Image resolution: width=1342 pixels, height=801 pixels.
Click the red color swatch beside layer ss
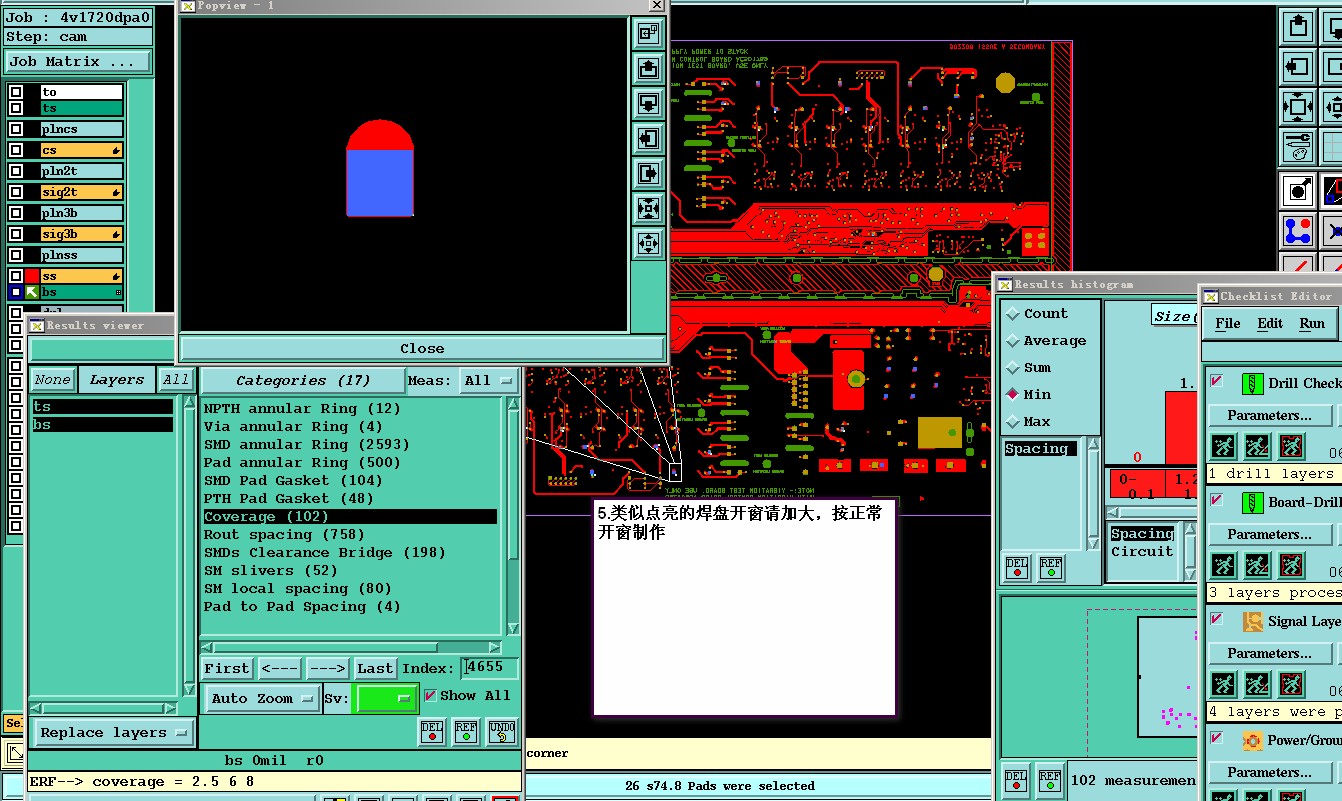[33, 275]
